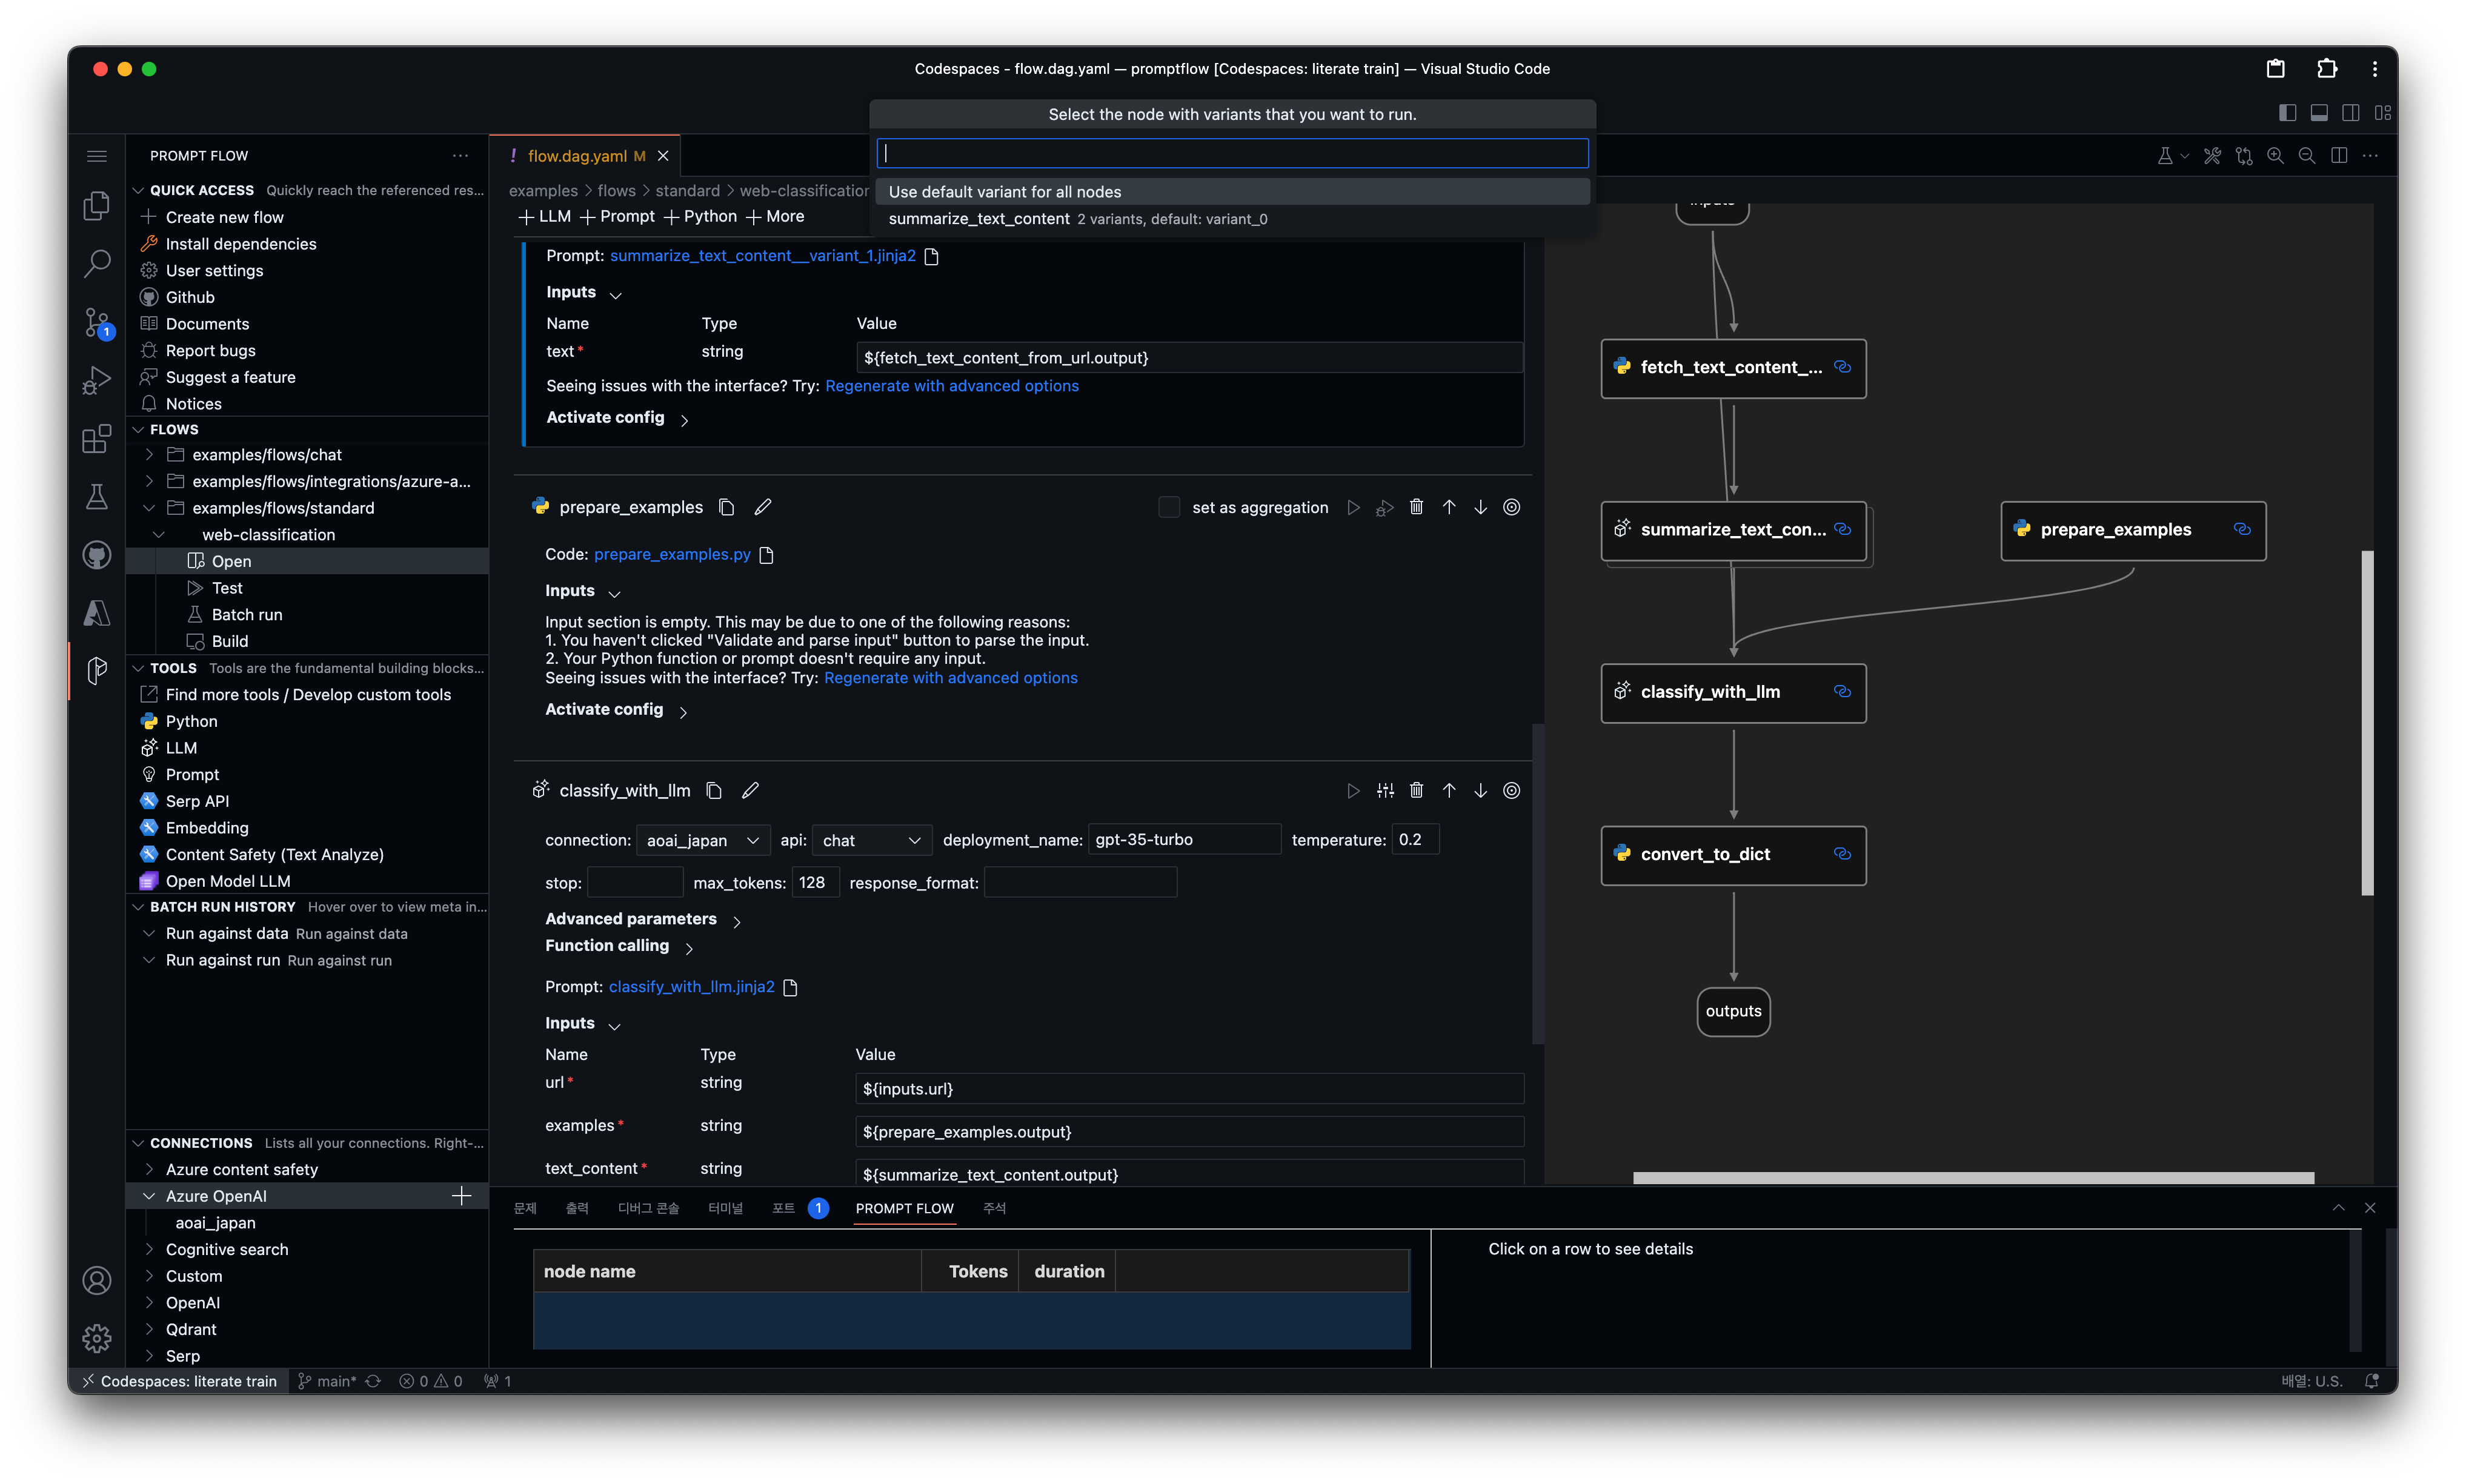Switch to the 터미널 panel tab

click(725, 1208)
